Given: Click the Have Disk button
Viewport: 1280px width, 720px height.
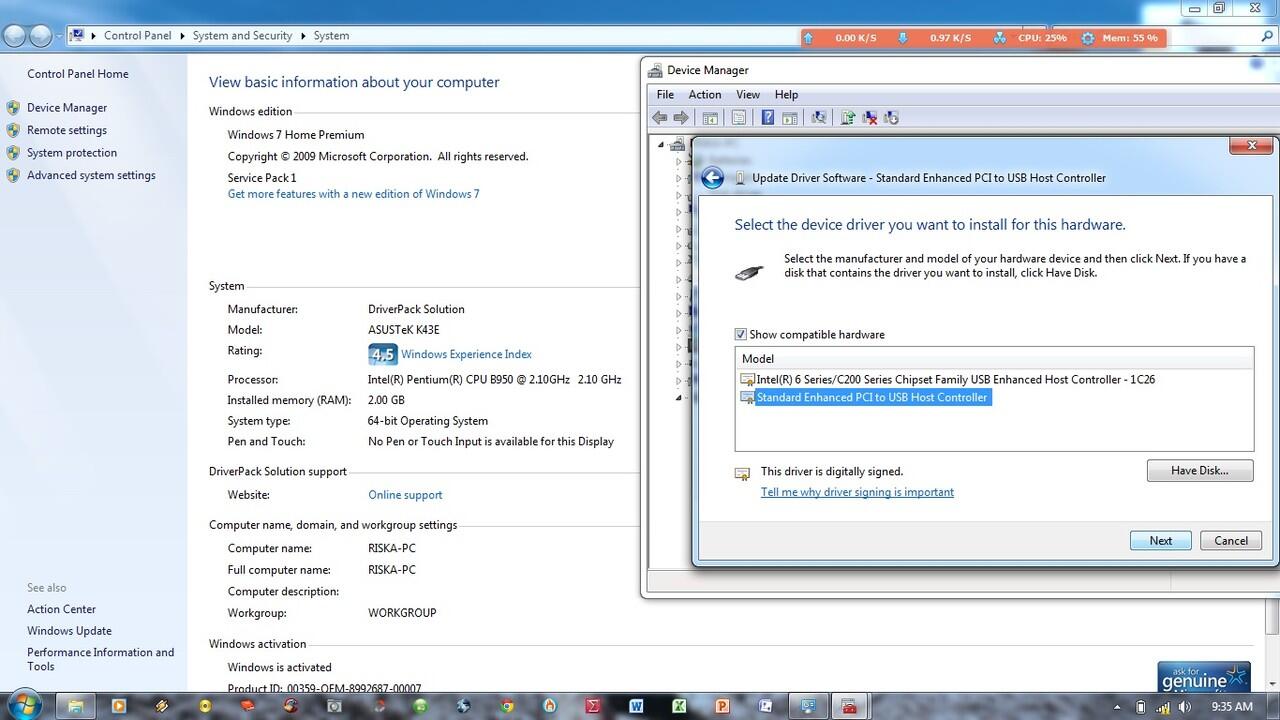Looking at the screenshot, I should click(x=1200, y=471).
